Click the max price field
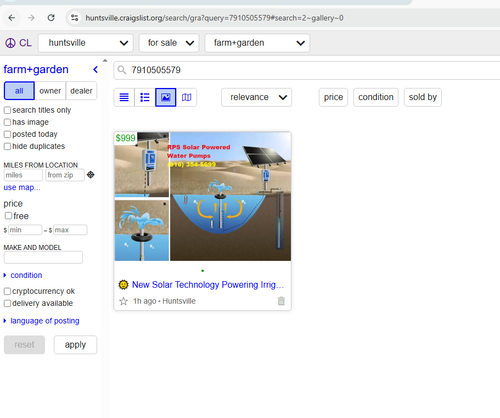This screenshot has width=500, height=418. pyautogui.click(x=70, y=230)
